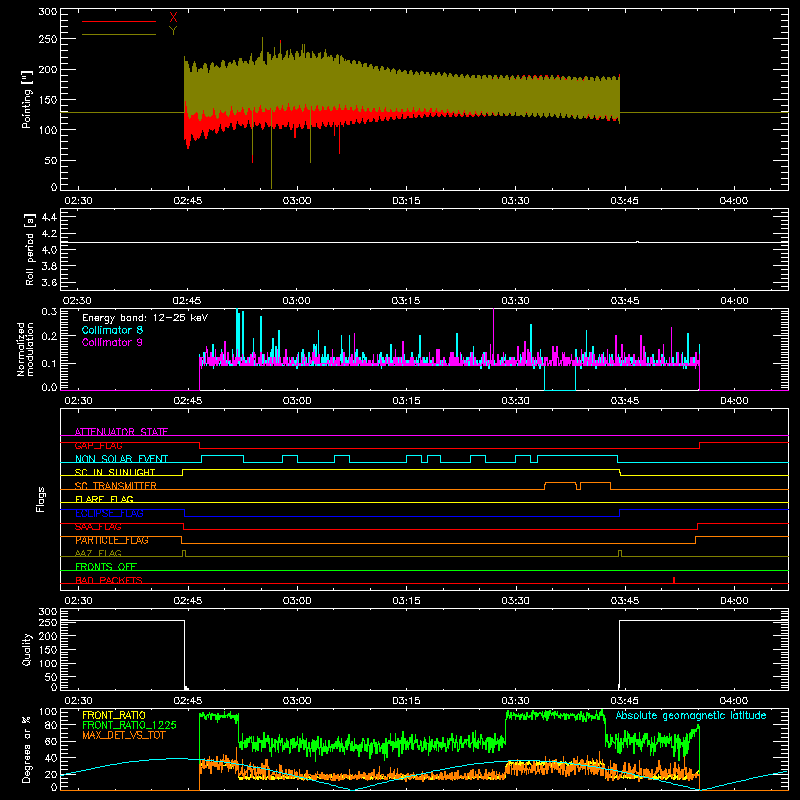Click the olive Y legend label
The width and height of the screenshot is (800, 800).
click(173, 31)
